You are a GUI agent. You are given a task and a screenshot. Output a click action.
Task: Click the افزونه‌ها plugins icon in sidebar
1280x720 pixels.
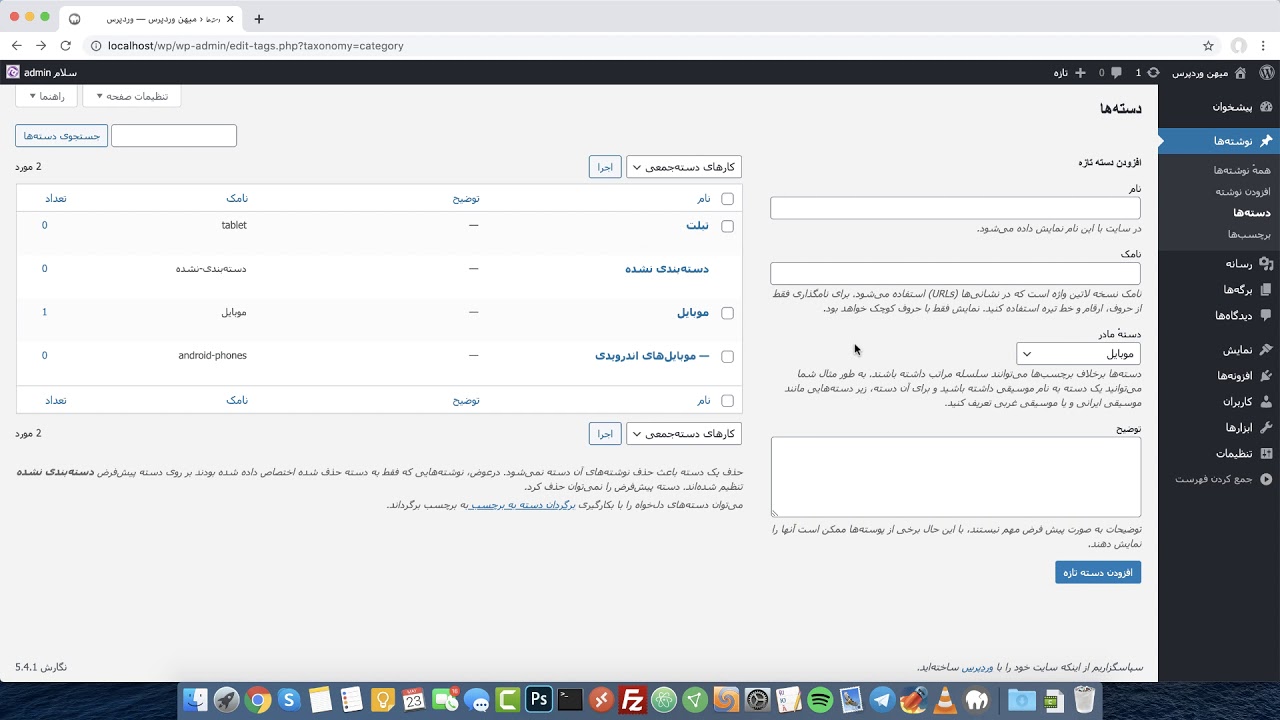1266,376
